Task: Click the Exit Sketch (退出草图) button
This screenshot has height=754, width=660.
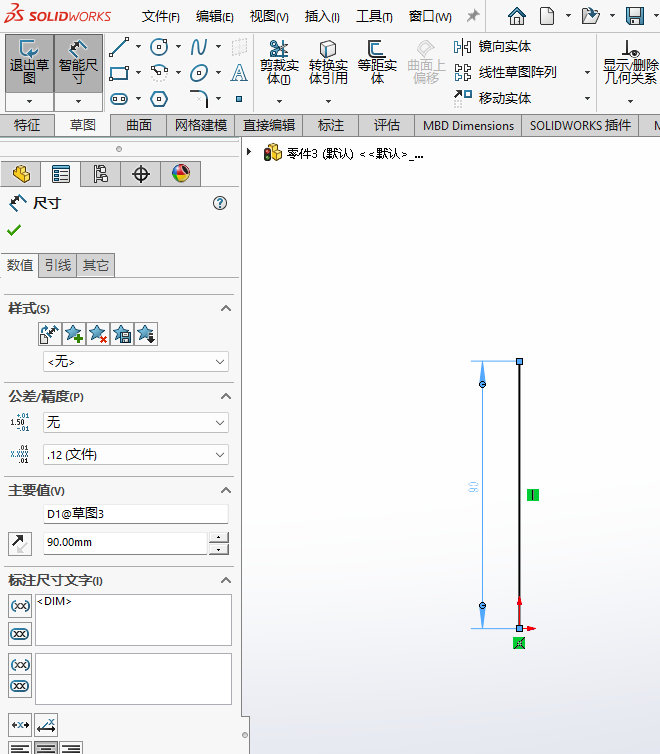Action: [x=29, y=63]
